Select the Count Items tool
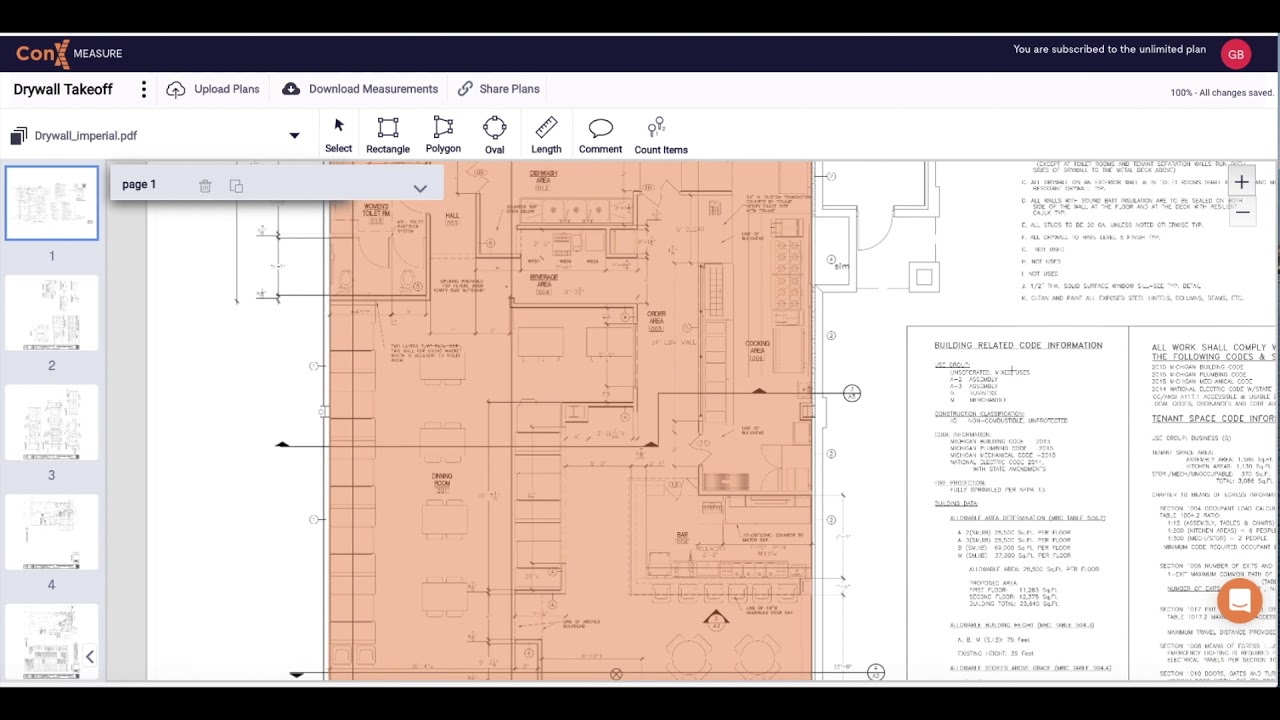Viewport: 1280px width, 720px height. [661, 135]
